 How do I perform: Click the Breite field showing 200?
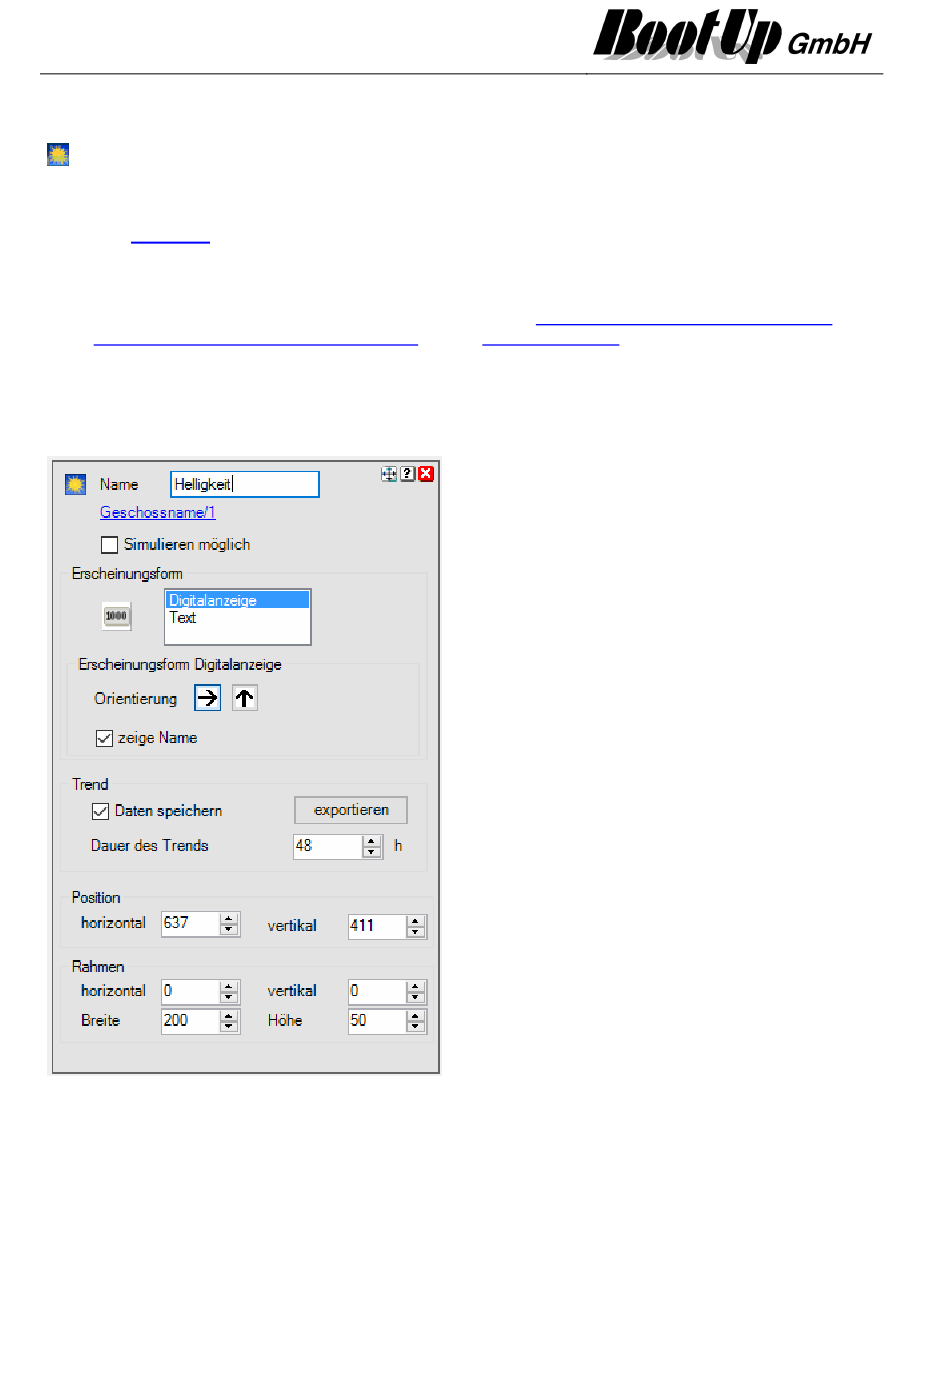[190, 1021]
